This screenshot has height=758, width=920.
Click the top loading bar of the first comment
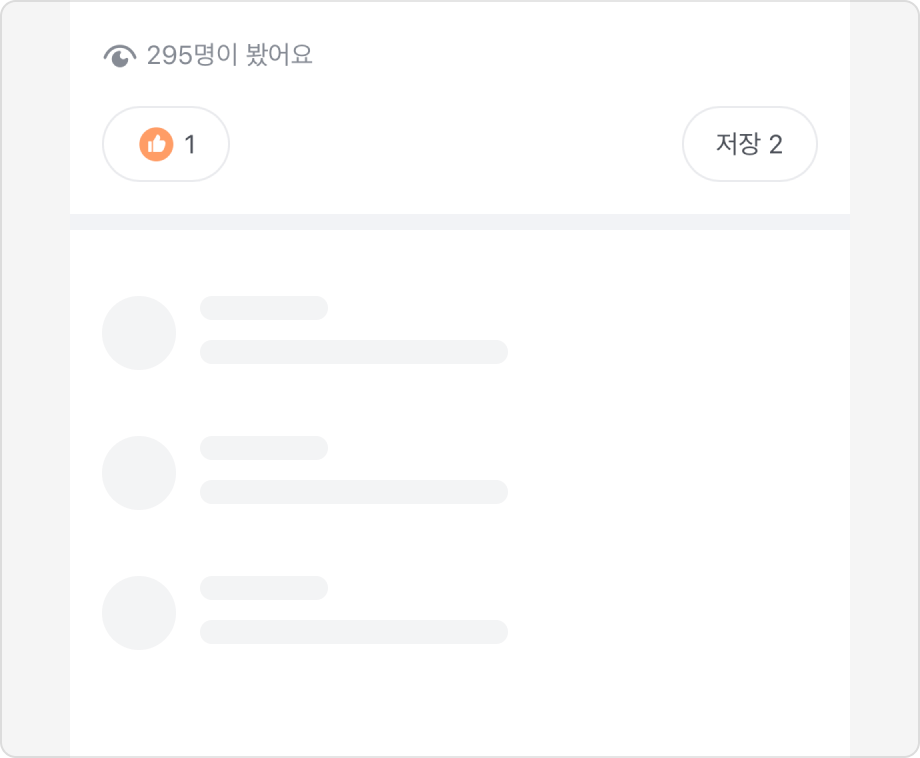264,308
